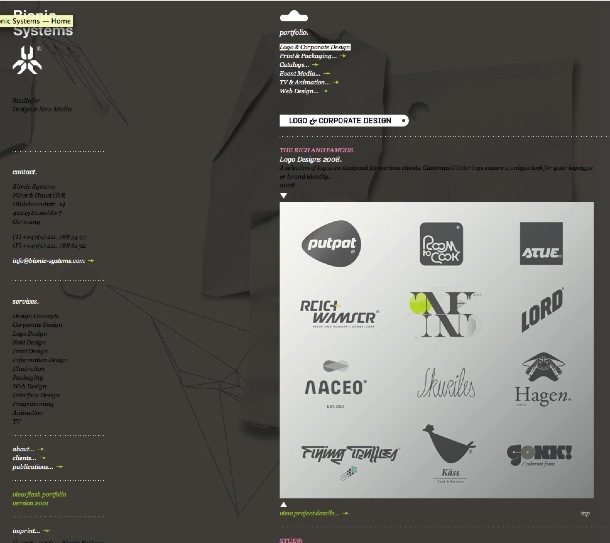Click the Hagen logo
The height and width of the screenshot is (543, 610).
pos(542,381)
